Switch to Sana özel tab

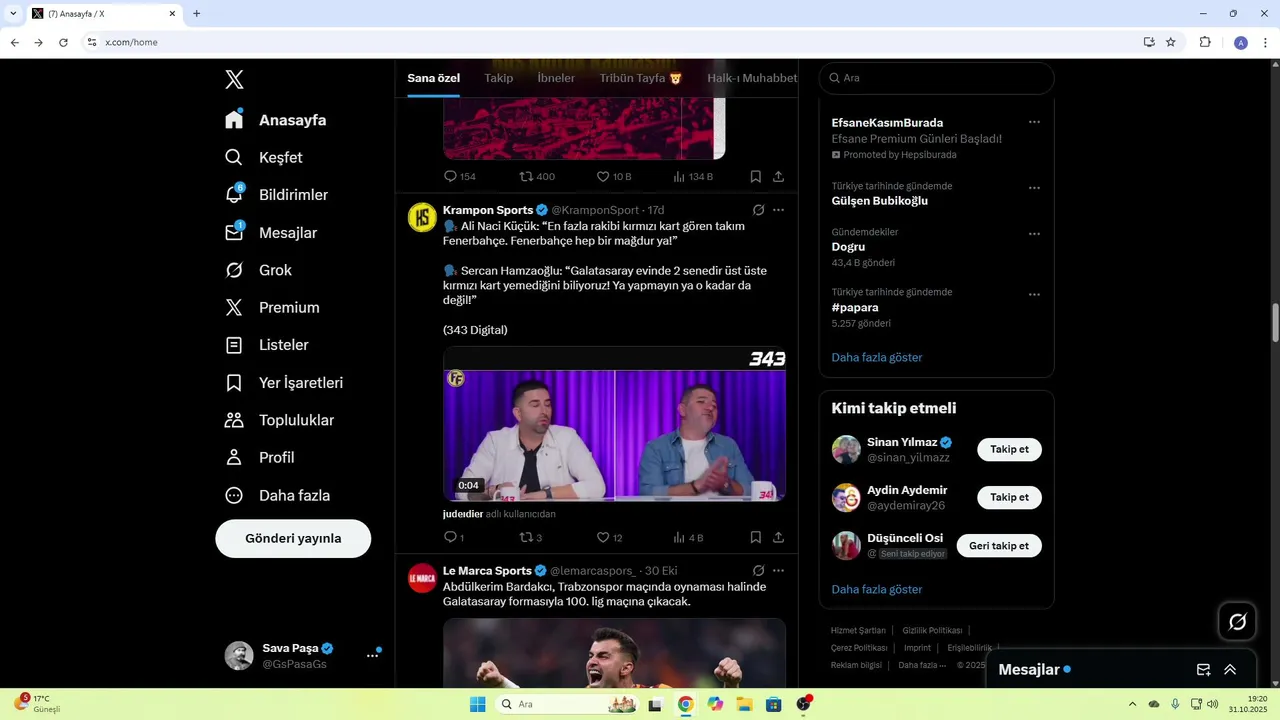(x=434, y=78)
